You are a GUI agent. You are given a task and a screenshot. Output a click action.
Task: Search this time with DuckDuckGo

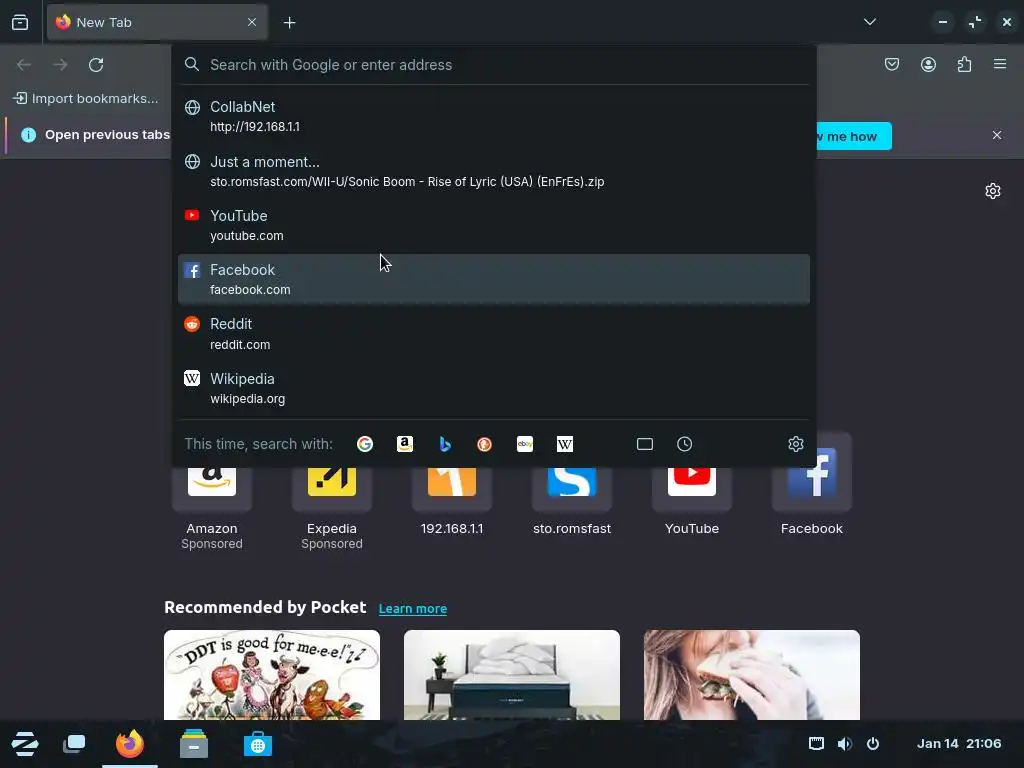(485, 444)
